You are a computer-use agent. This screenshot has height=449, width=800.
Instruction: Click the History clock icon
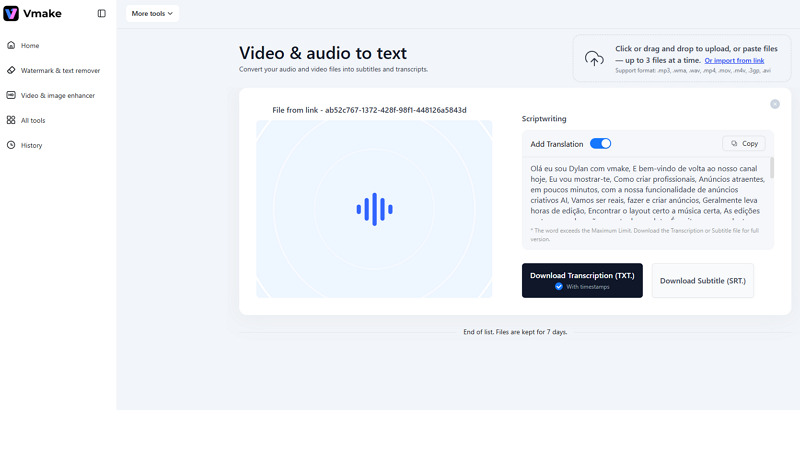(11, 145)
